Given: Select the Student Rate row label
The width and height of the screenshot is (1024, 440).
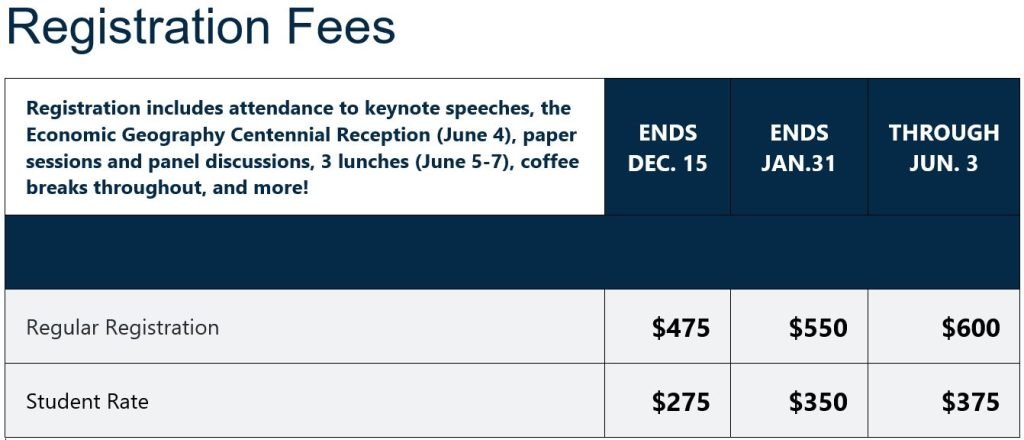Looking at the screenshot, I should (87, 401).
